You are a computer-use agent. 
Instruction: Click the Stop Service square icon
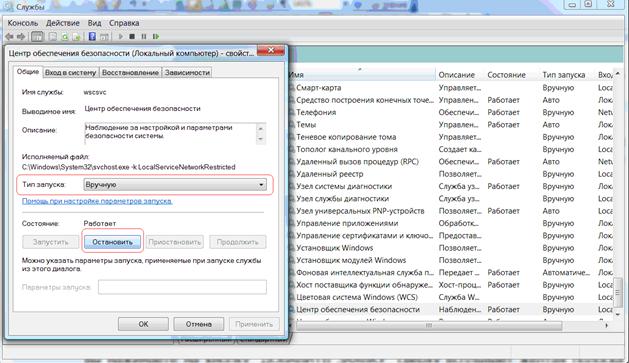[x=132, y=37]
